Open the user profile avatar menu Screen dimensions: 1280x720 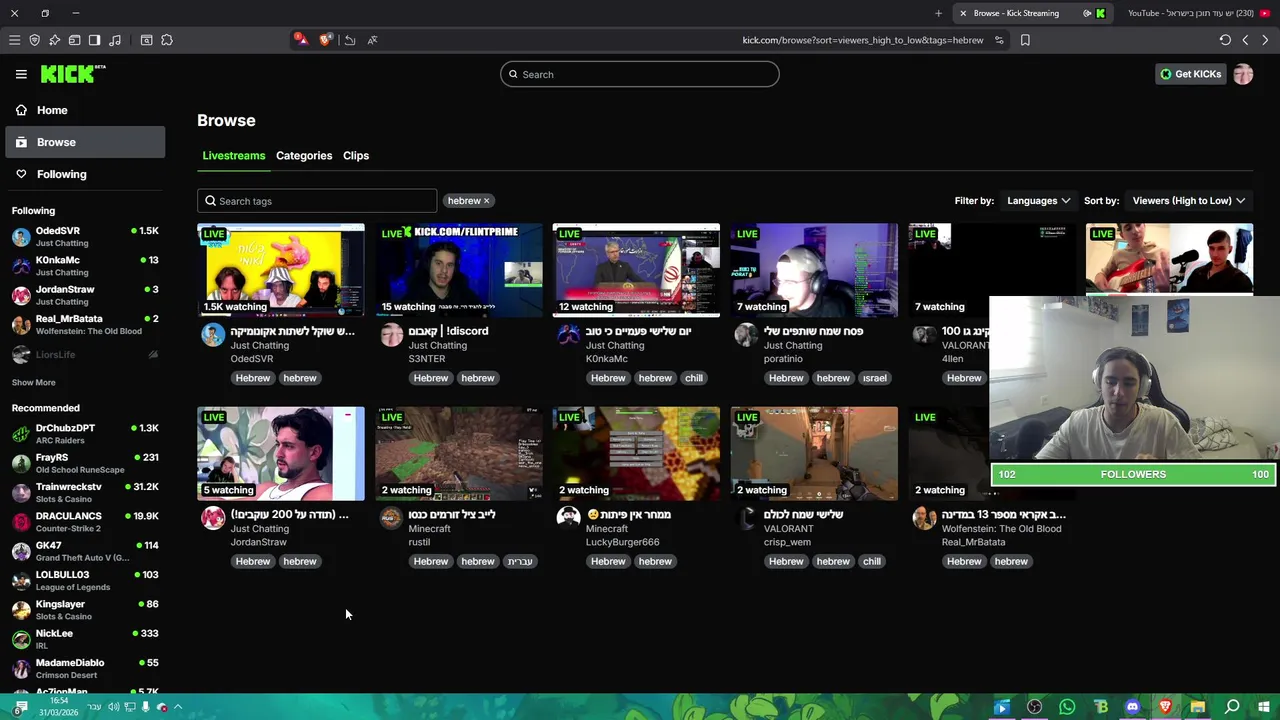pyautogui.click(x=1243, y=74)
